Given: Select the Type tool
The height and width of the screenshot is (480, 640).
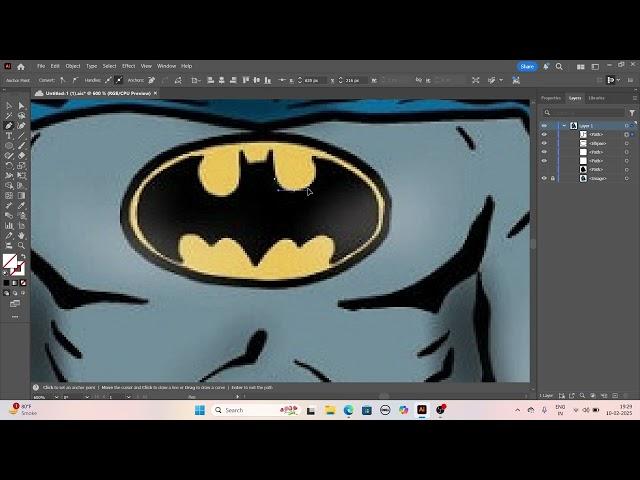Looking at the screenshot, I should 9,136.
